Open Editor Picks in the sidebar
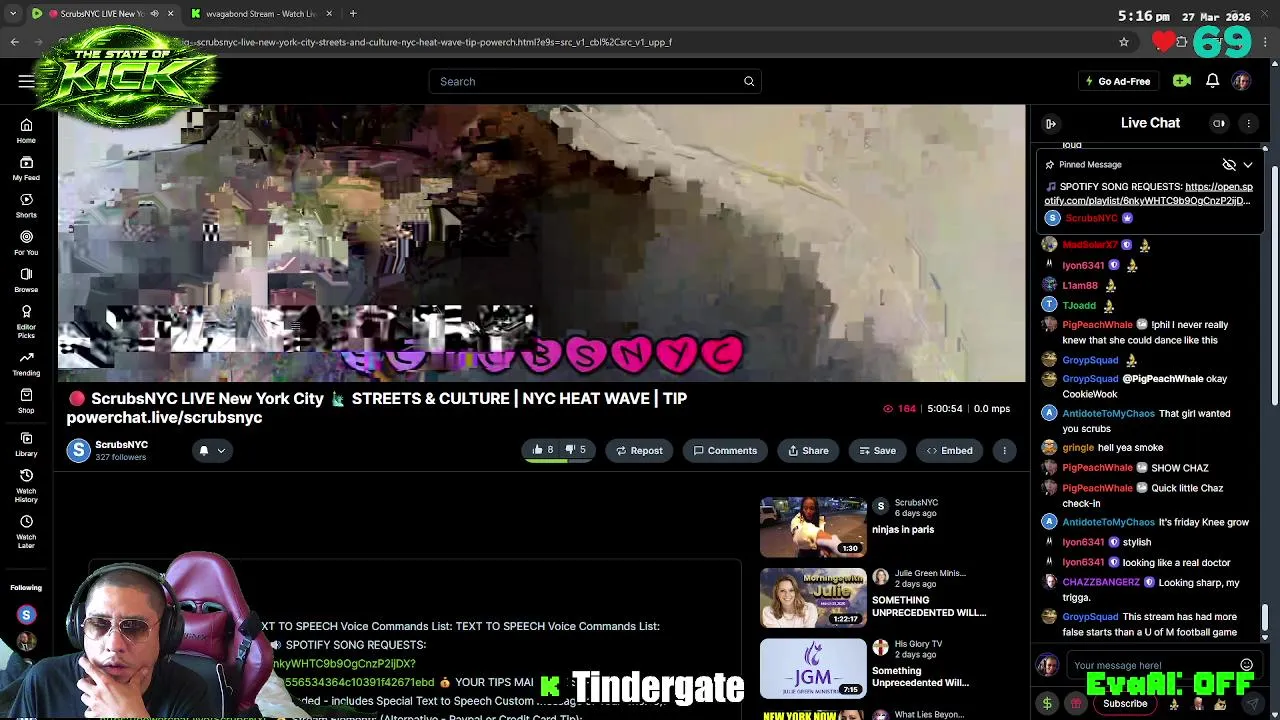This screenshot has width=1280, height=720. [x=26, y=321]
